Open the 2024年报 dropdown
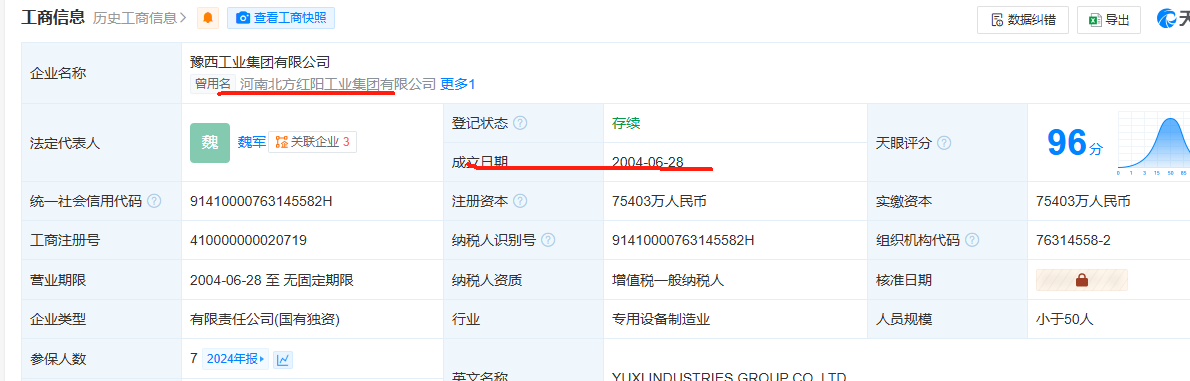Image resolution: width=1190 pixels, height=381 pixels. point(235,359)
